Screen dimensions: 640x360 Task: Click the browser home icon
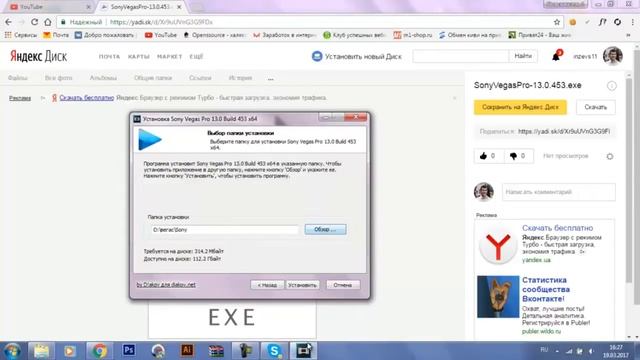click(48, 22)
